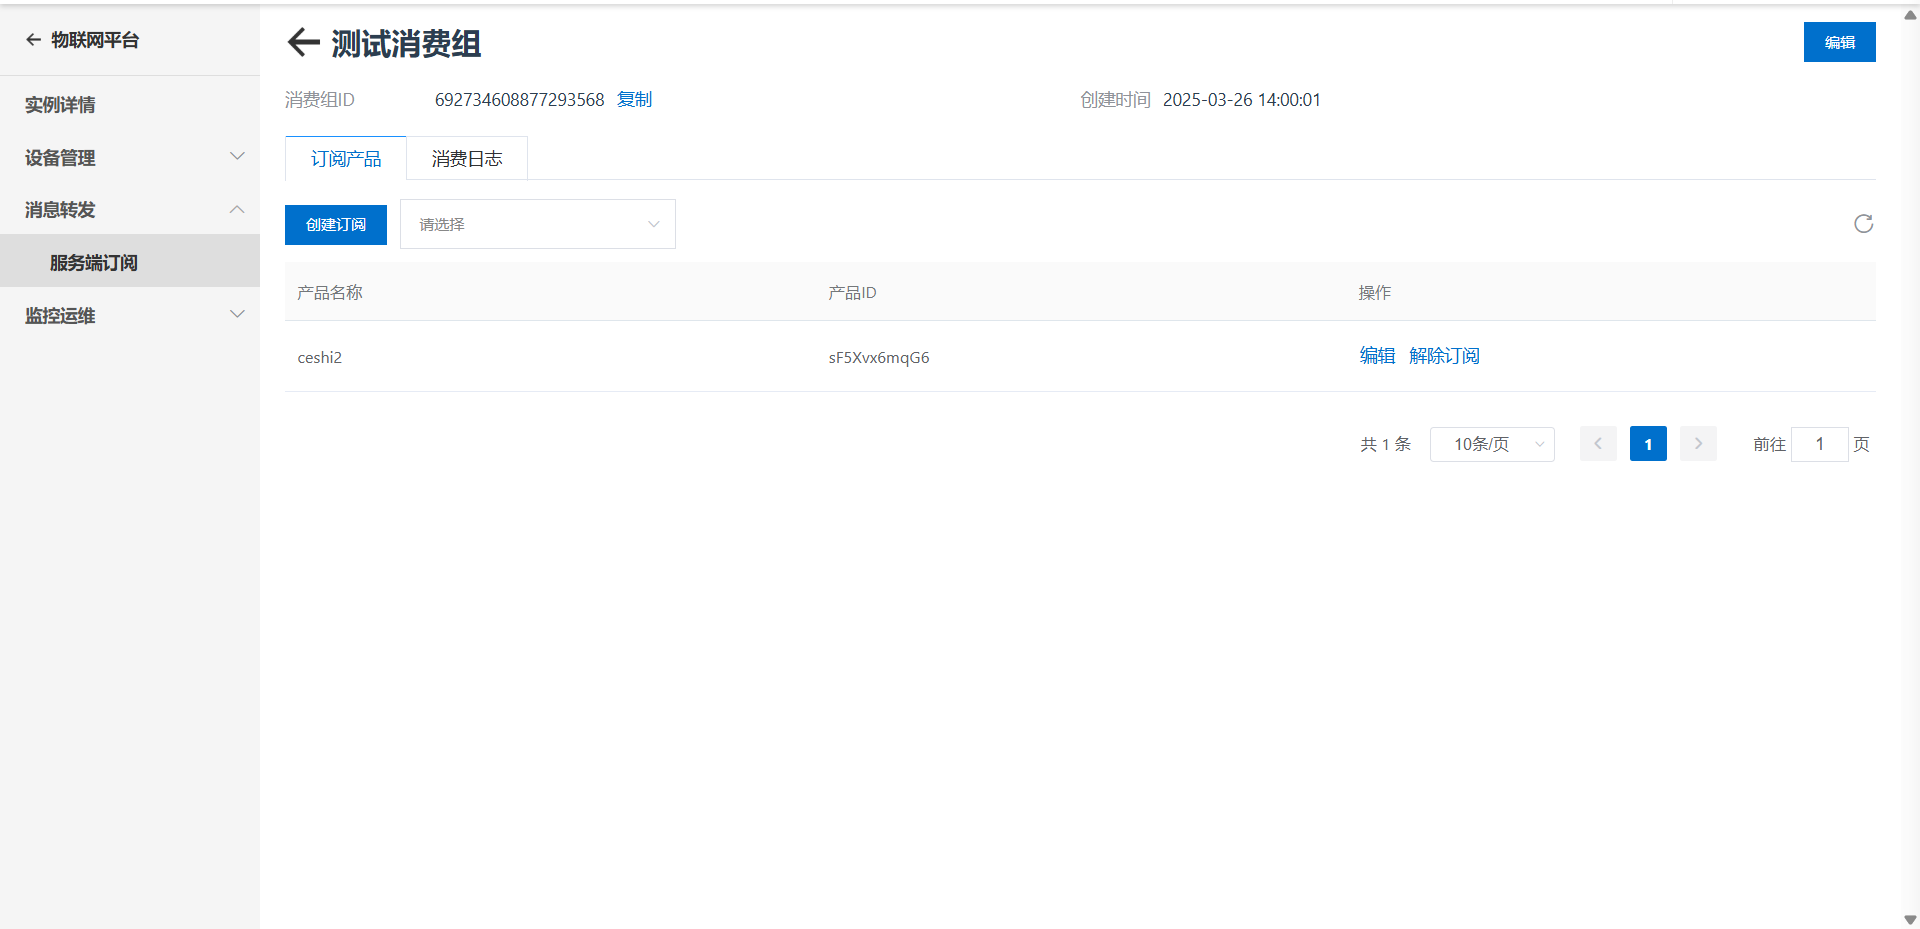This screenshot has width=1920, height=929.
Task: Go to the previous page arrow
Action: [x=1598, y=444]
